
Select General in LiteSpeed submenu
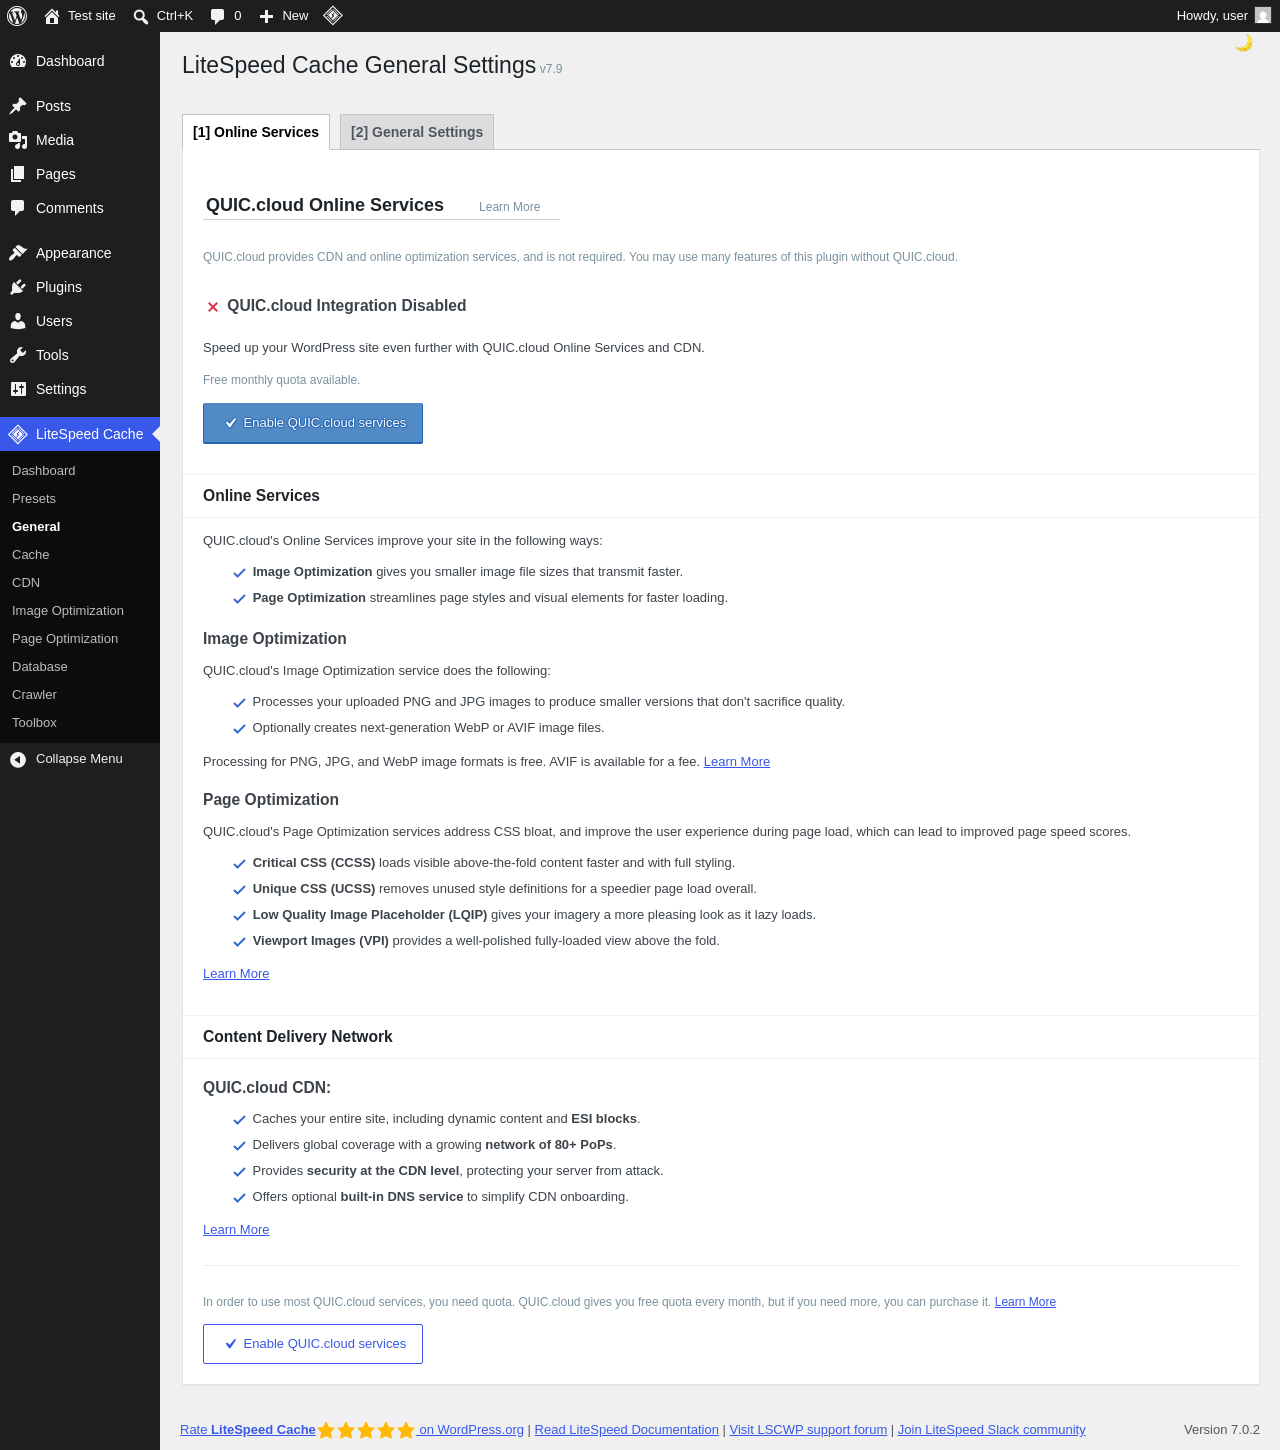(36, 527)
